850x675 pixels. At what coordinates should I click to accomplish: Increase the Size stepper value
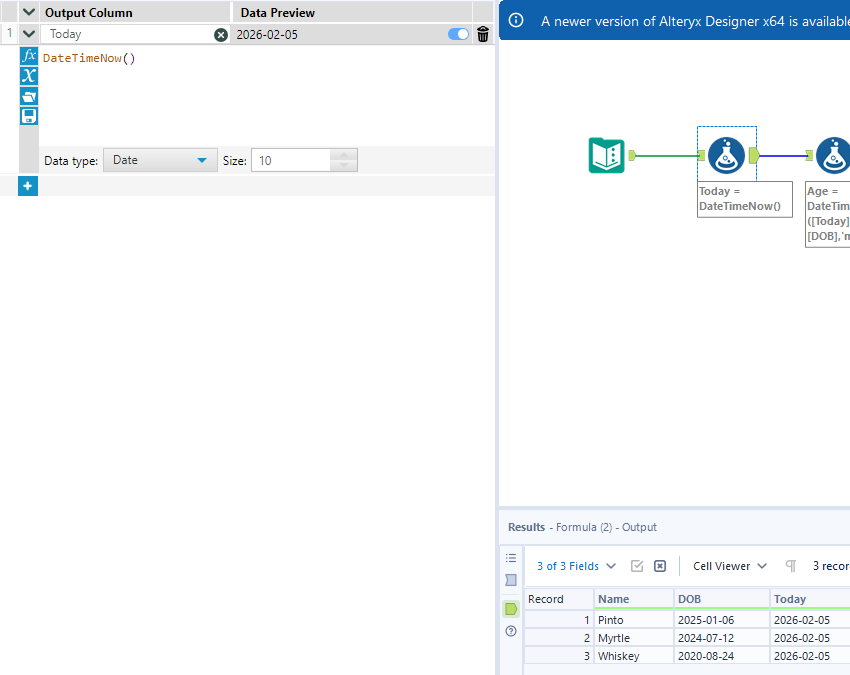coord(344,155)
